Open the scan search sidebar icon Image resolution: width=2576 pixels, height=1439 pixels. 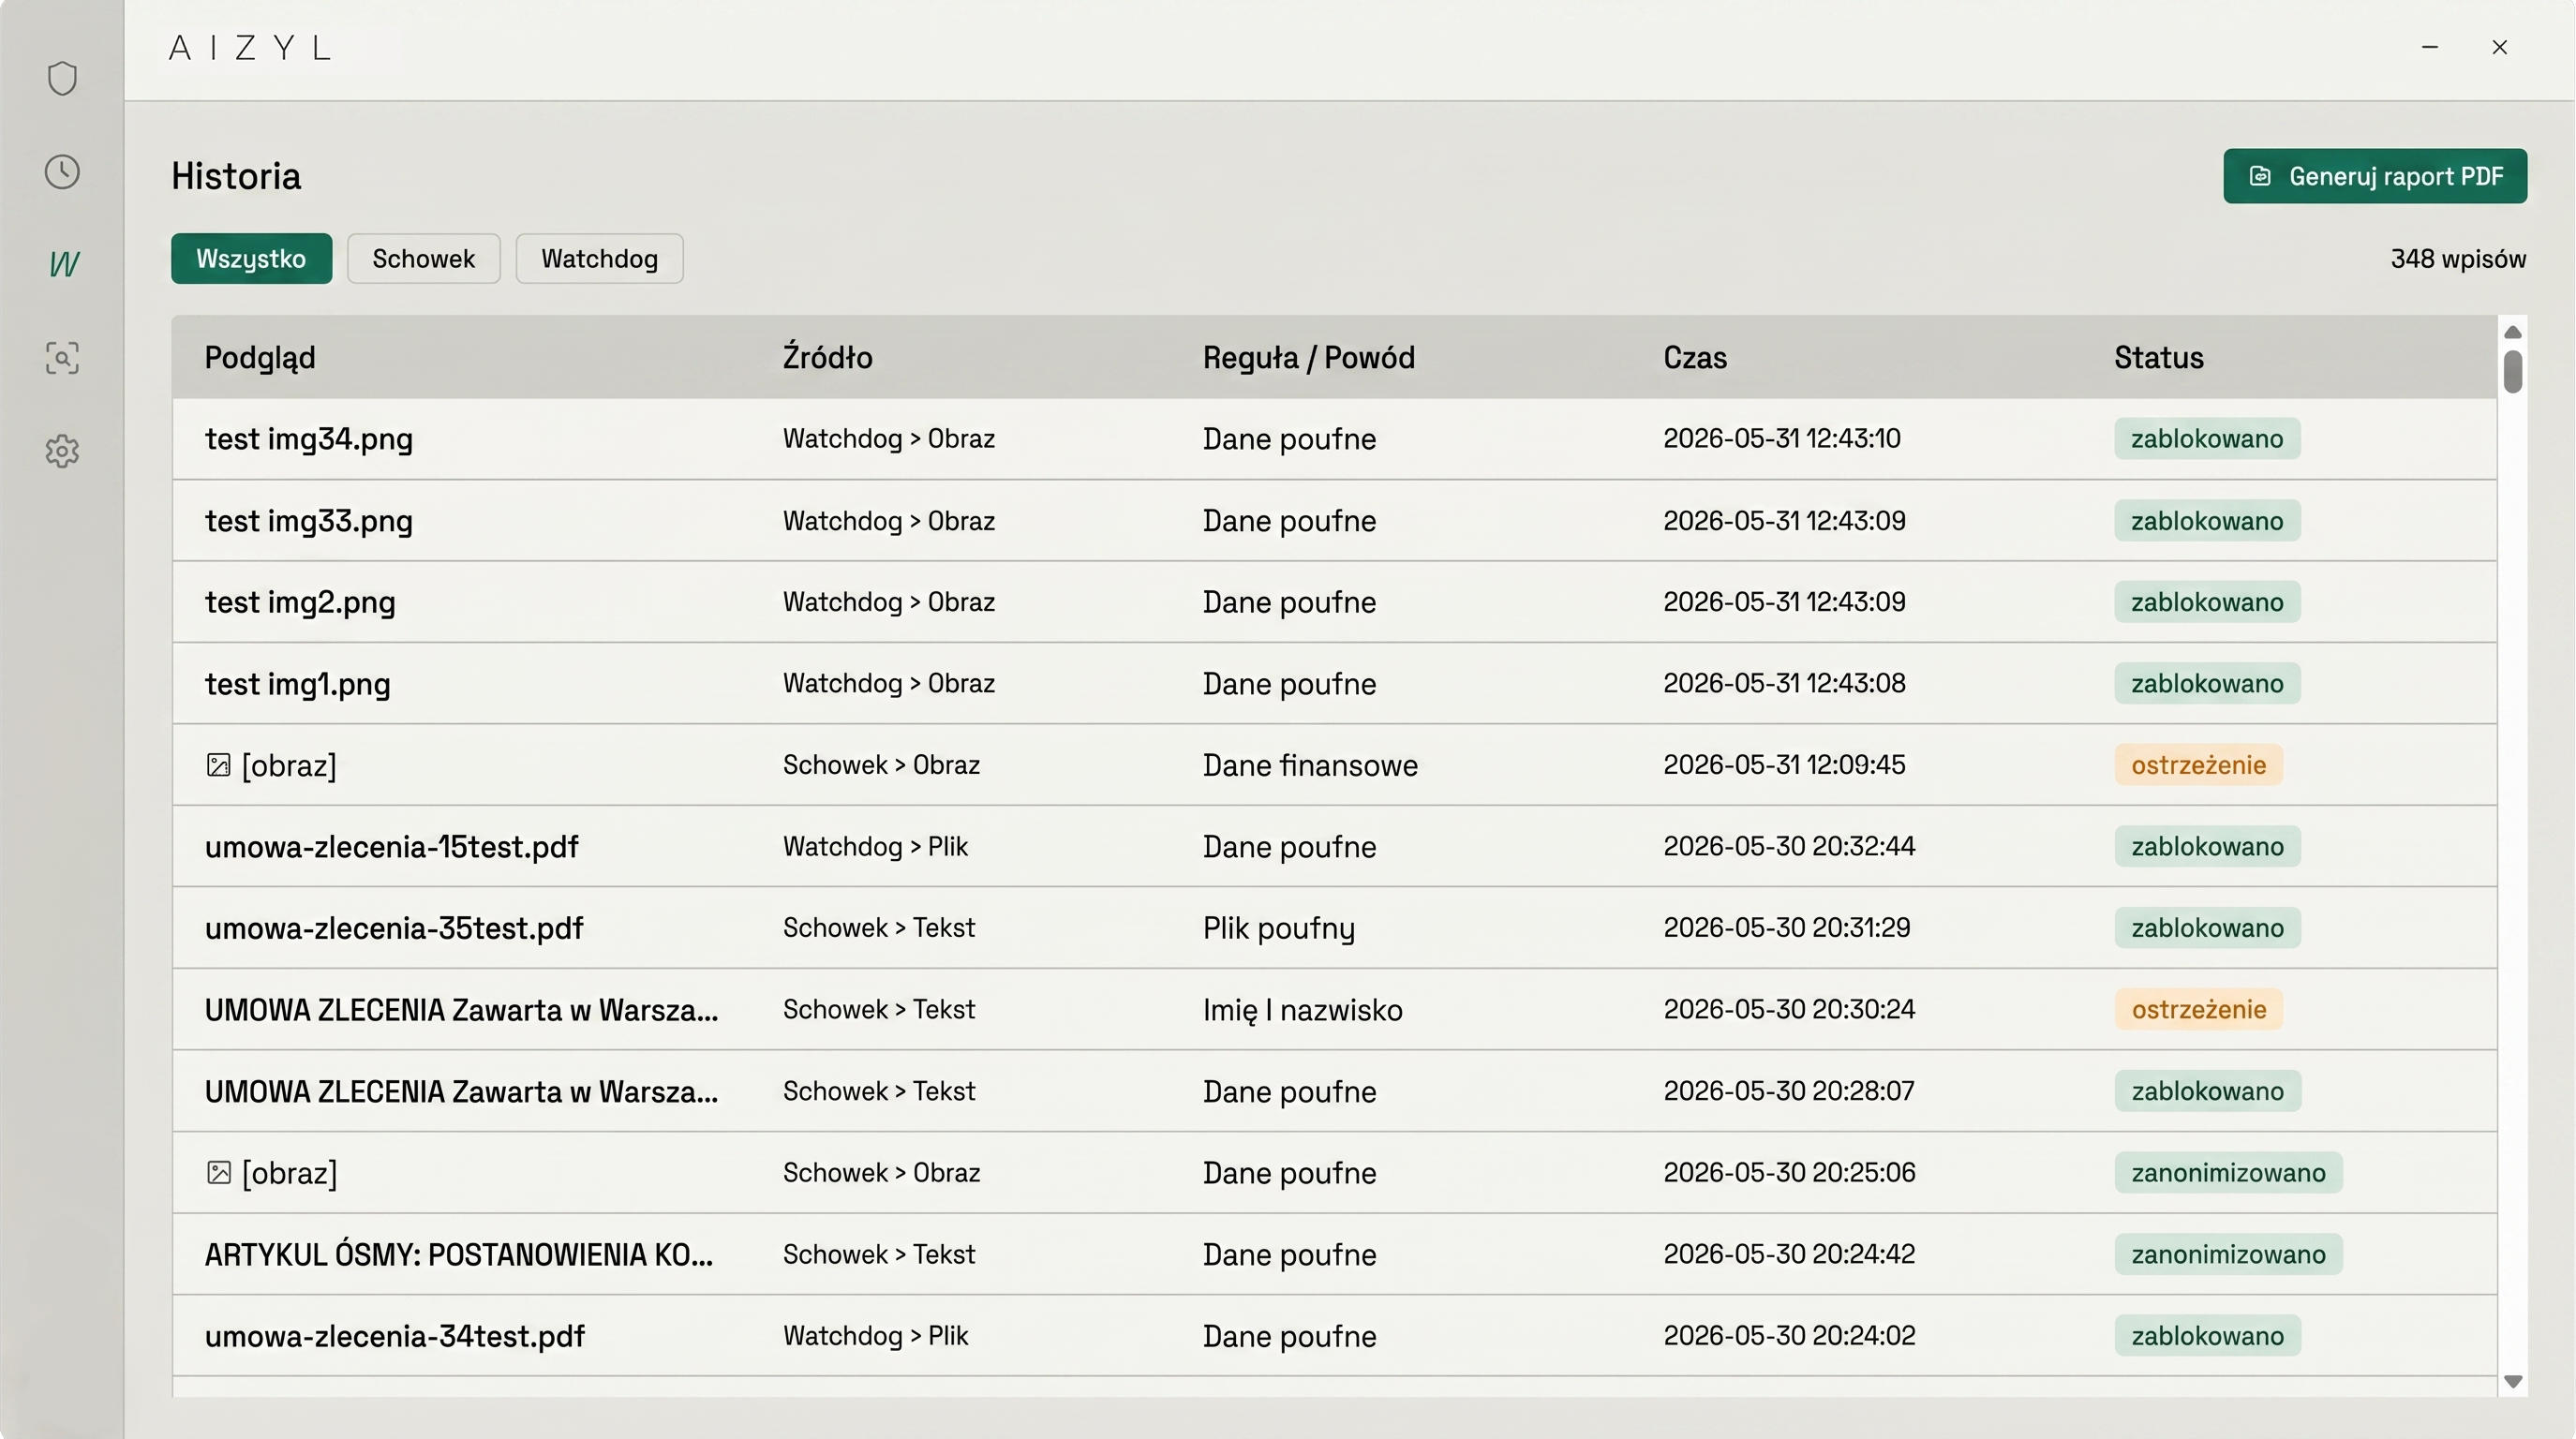[x=62, y=358]
